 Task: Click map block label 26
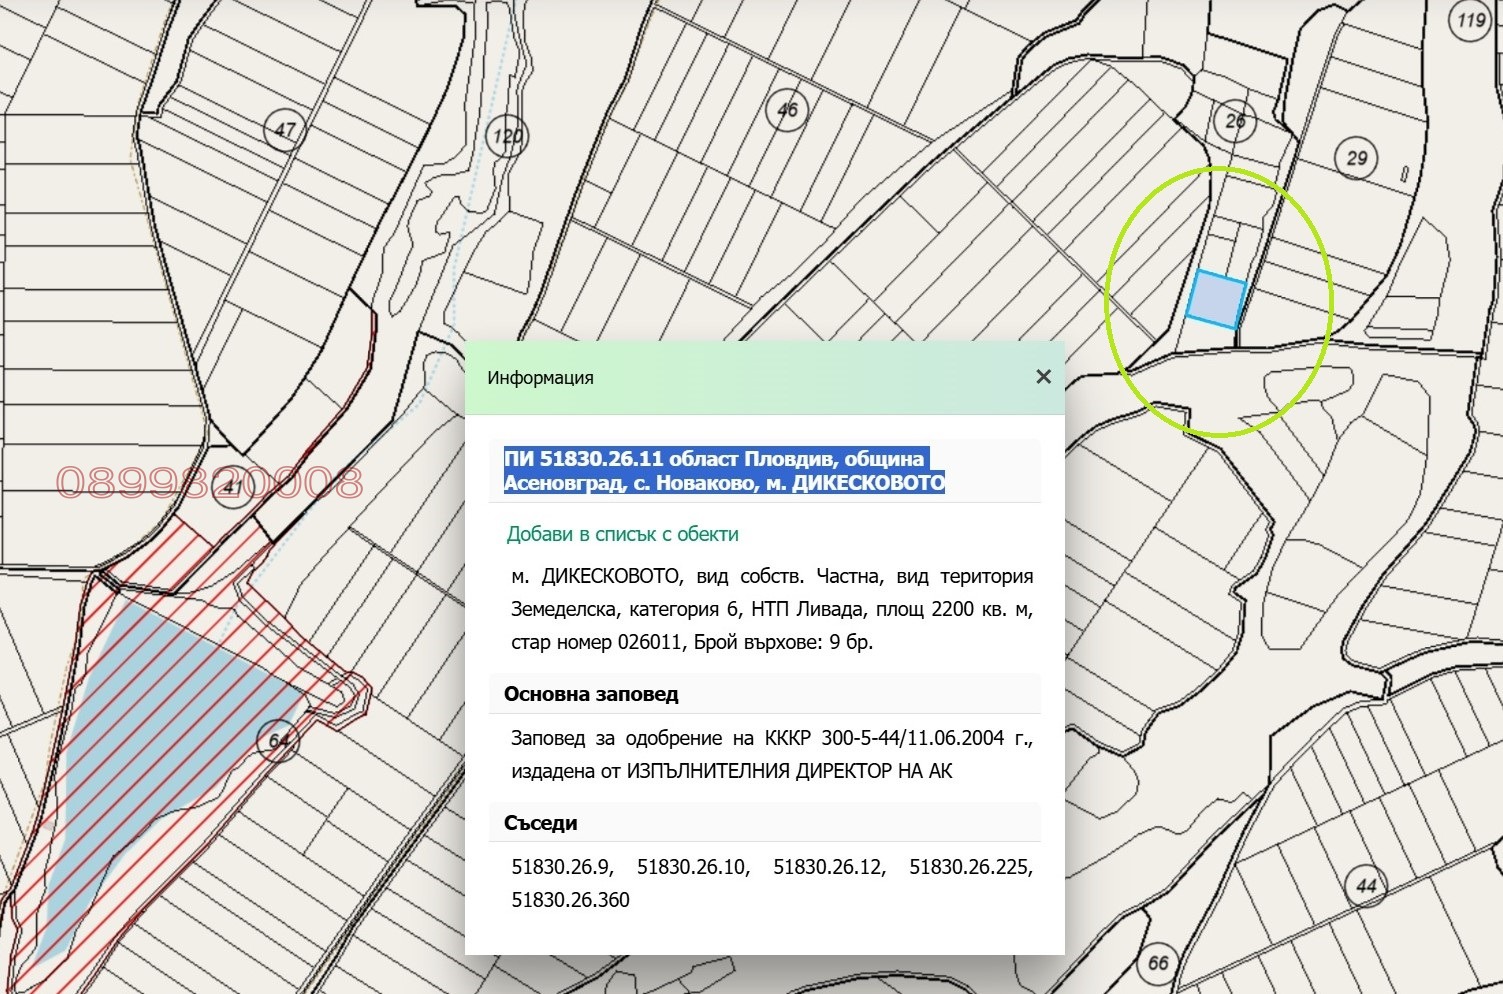[1235, 121]
